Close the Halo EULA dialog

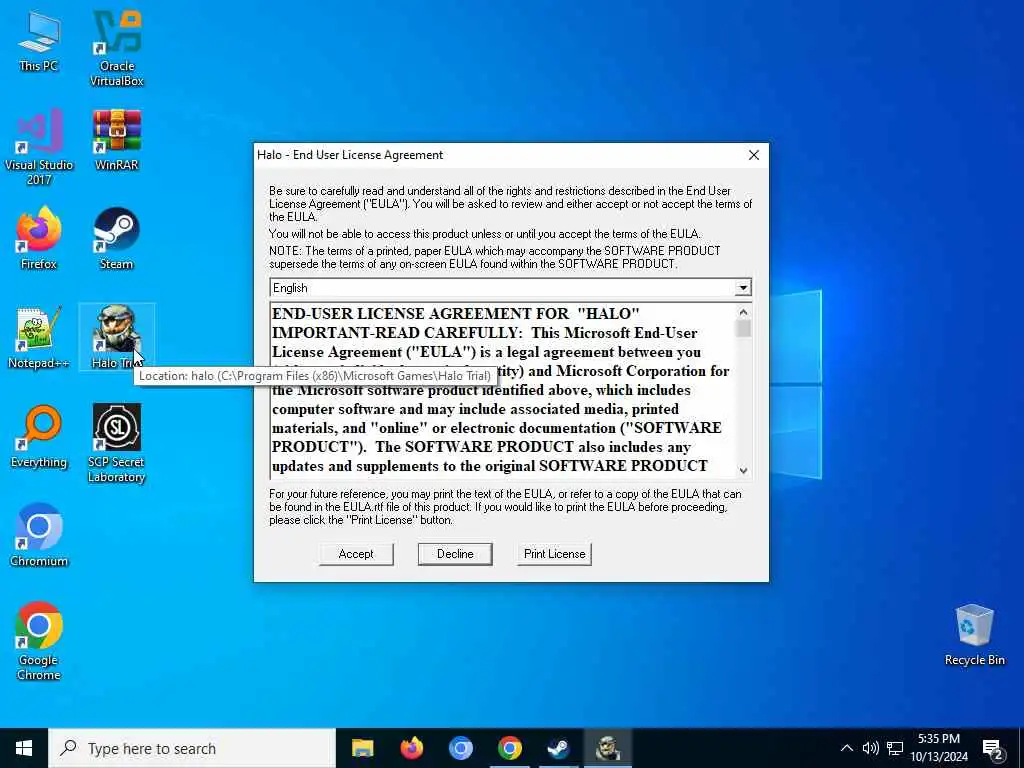[754, 155]
